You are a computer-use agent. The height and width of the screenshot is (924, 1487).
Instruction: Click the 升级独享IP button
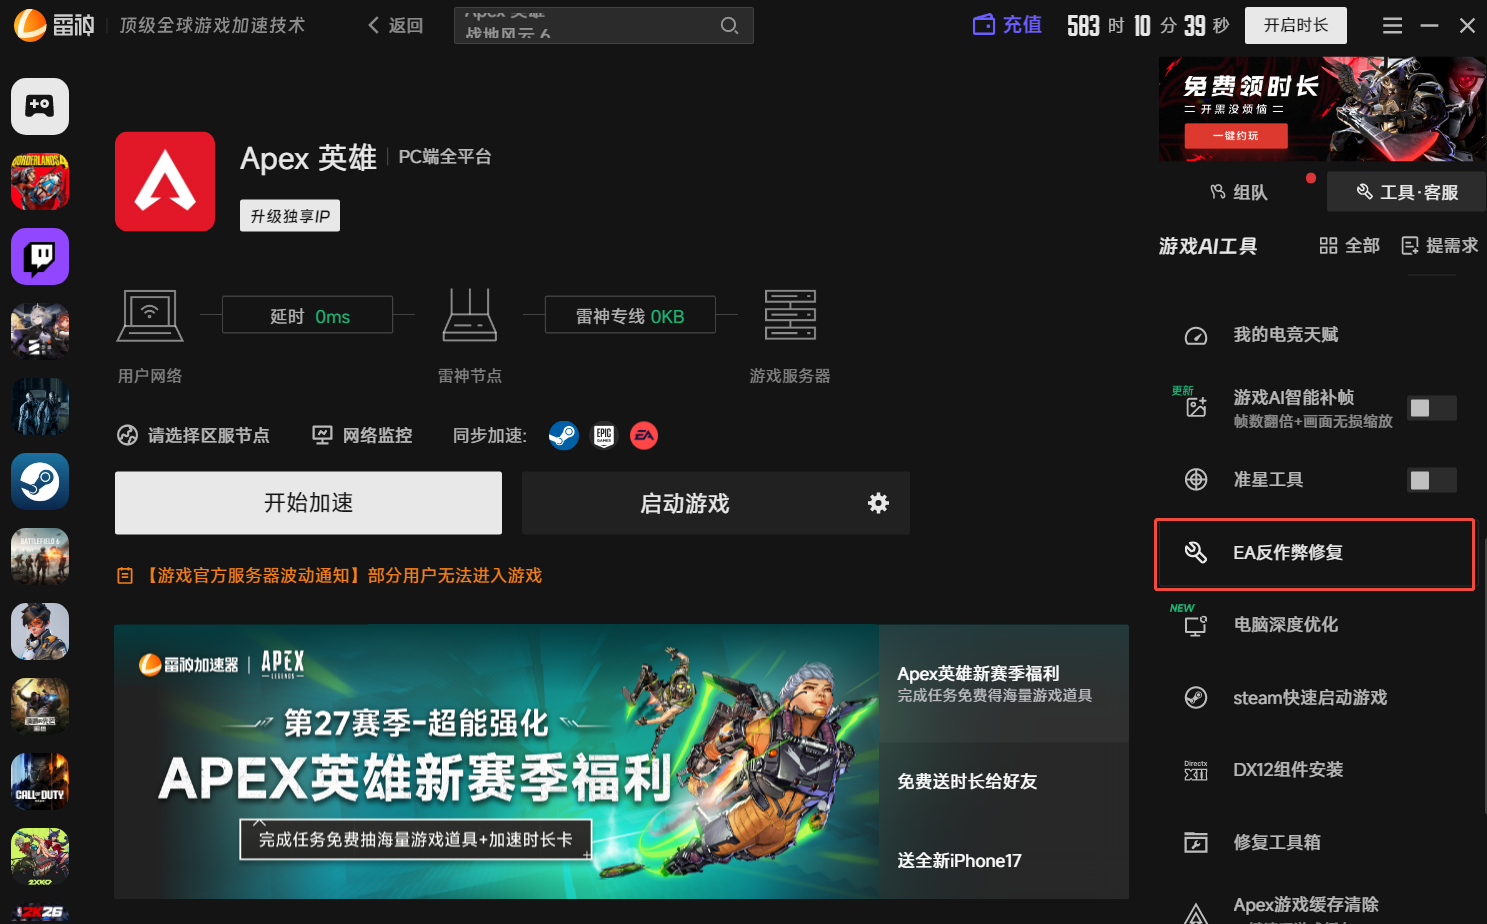tap(290, 216)
